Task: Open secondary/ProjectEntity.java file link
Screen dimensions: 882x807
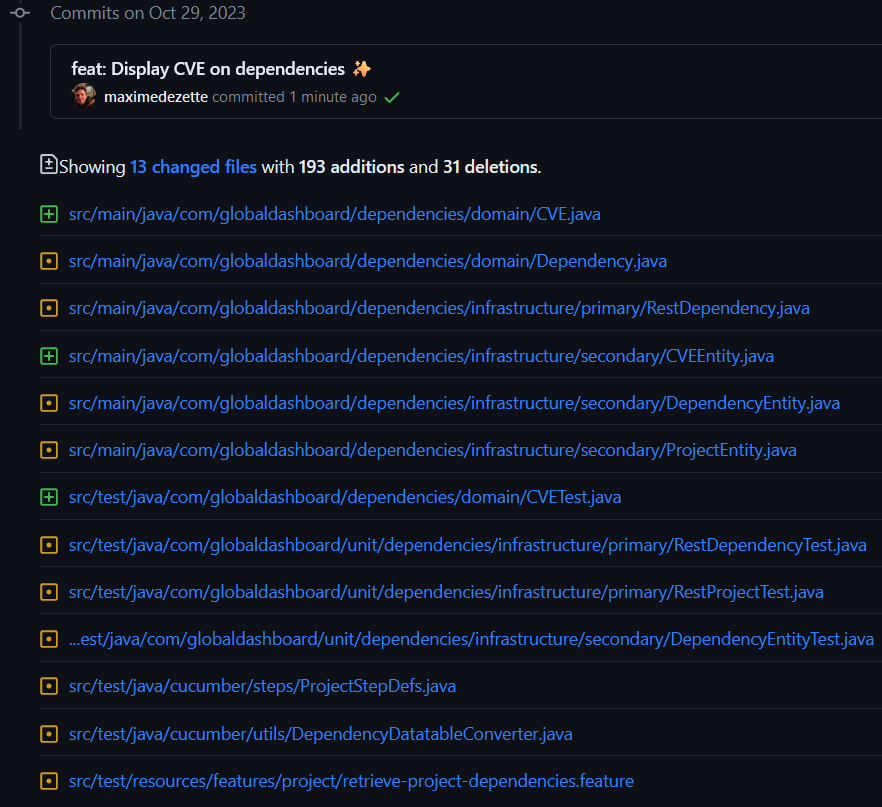Action: tap(432, 450)
